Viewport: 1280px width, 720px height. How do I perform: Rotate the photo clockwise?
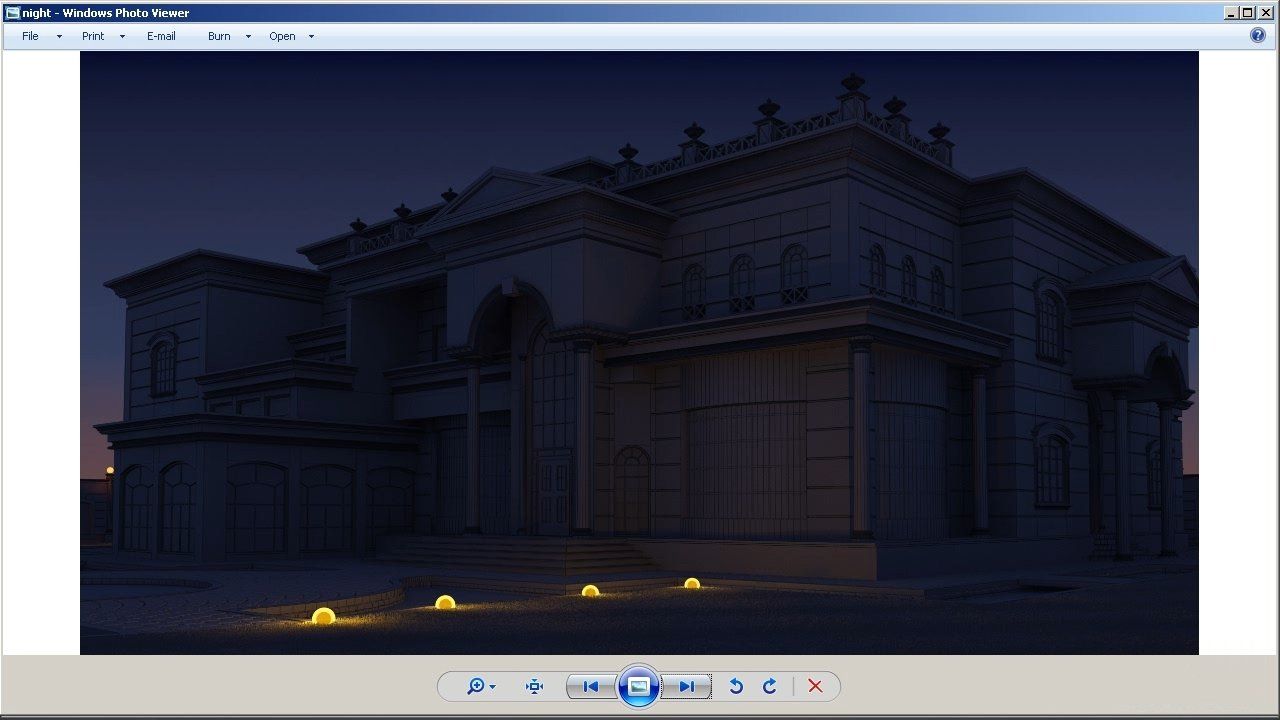point(769,686)
